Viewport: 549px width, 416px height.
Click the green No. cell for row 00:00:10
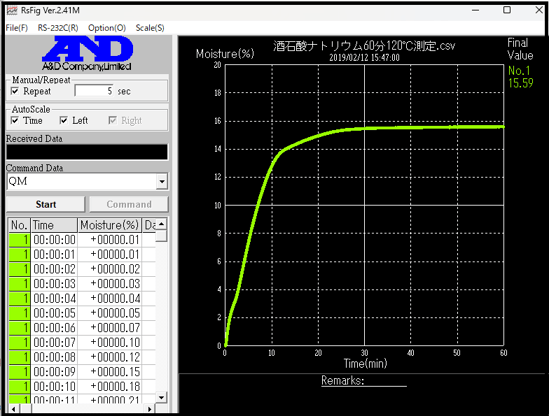19,387
